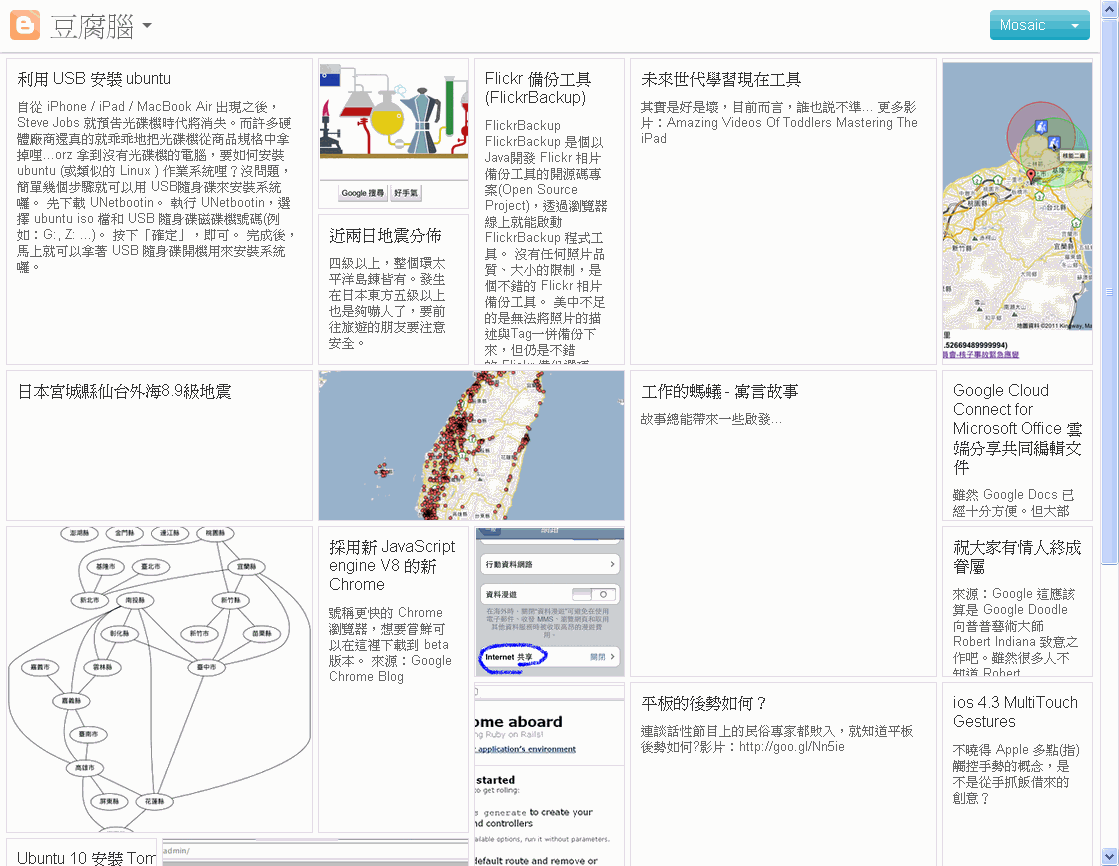Open the 近兩日地震分佈 post
This screenshot has width=1119, height=866.
click(x=393, y=289)
